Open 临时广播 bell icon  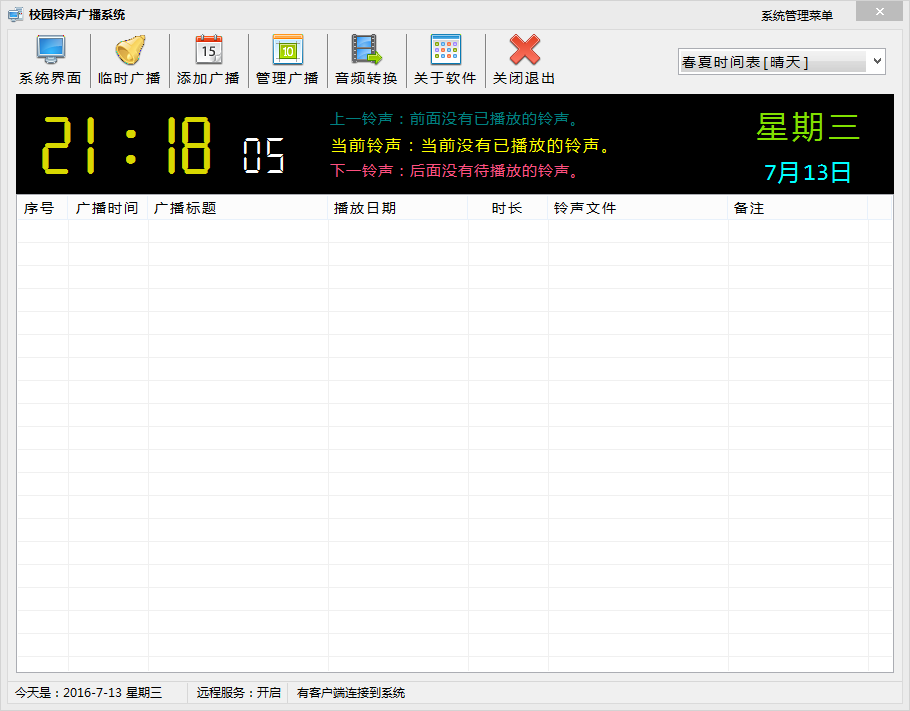[129, 50]
